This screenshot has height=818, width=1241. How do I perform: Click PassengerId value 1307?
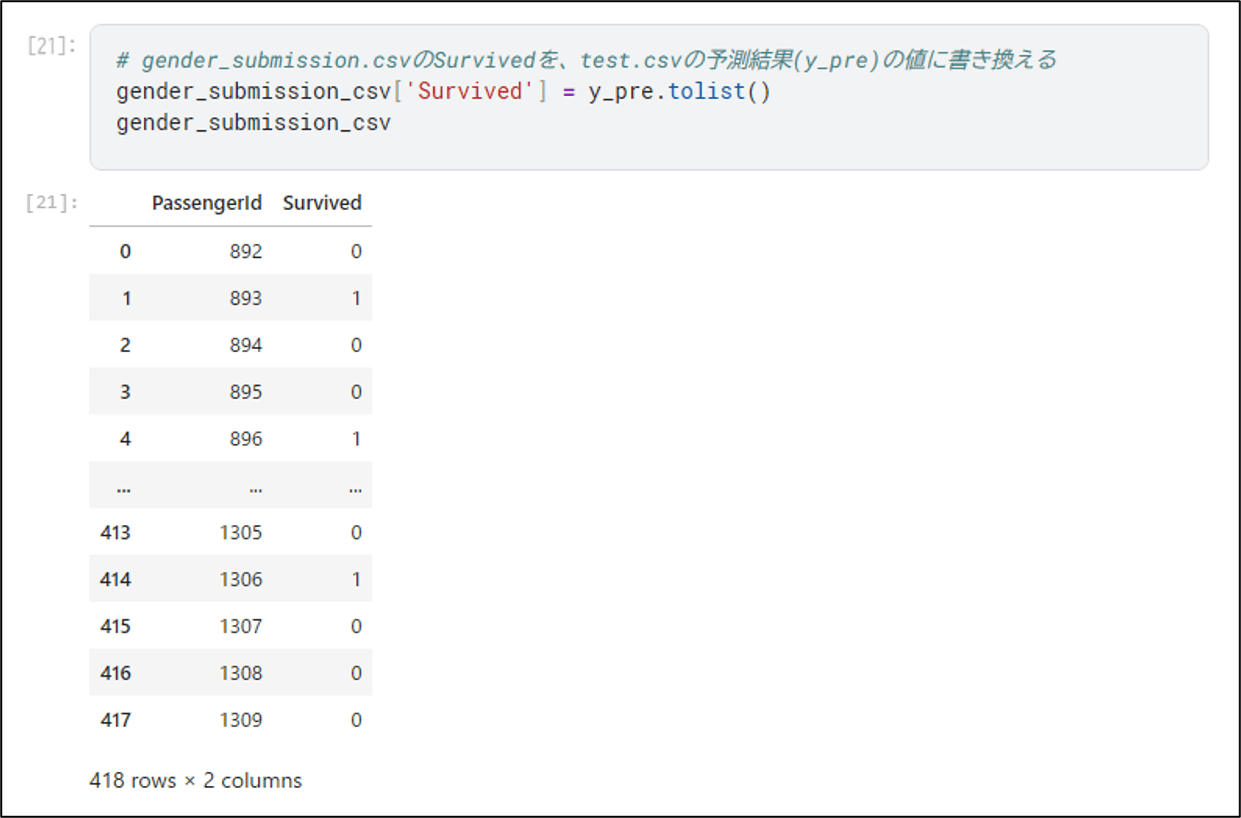(x=241, y=626)
